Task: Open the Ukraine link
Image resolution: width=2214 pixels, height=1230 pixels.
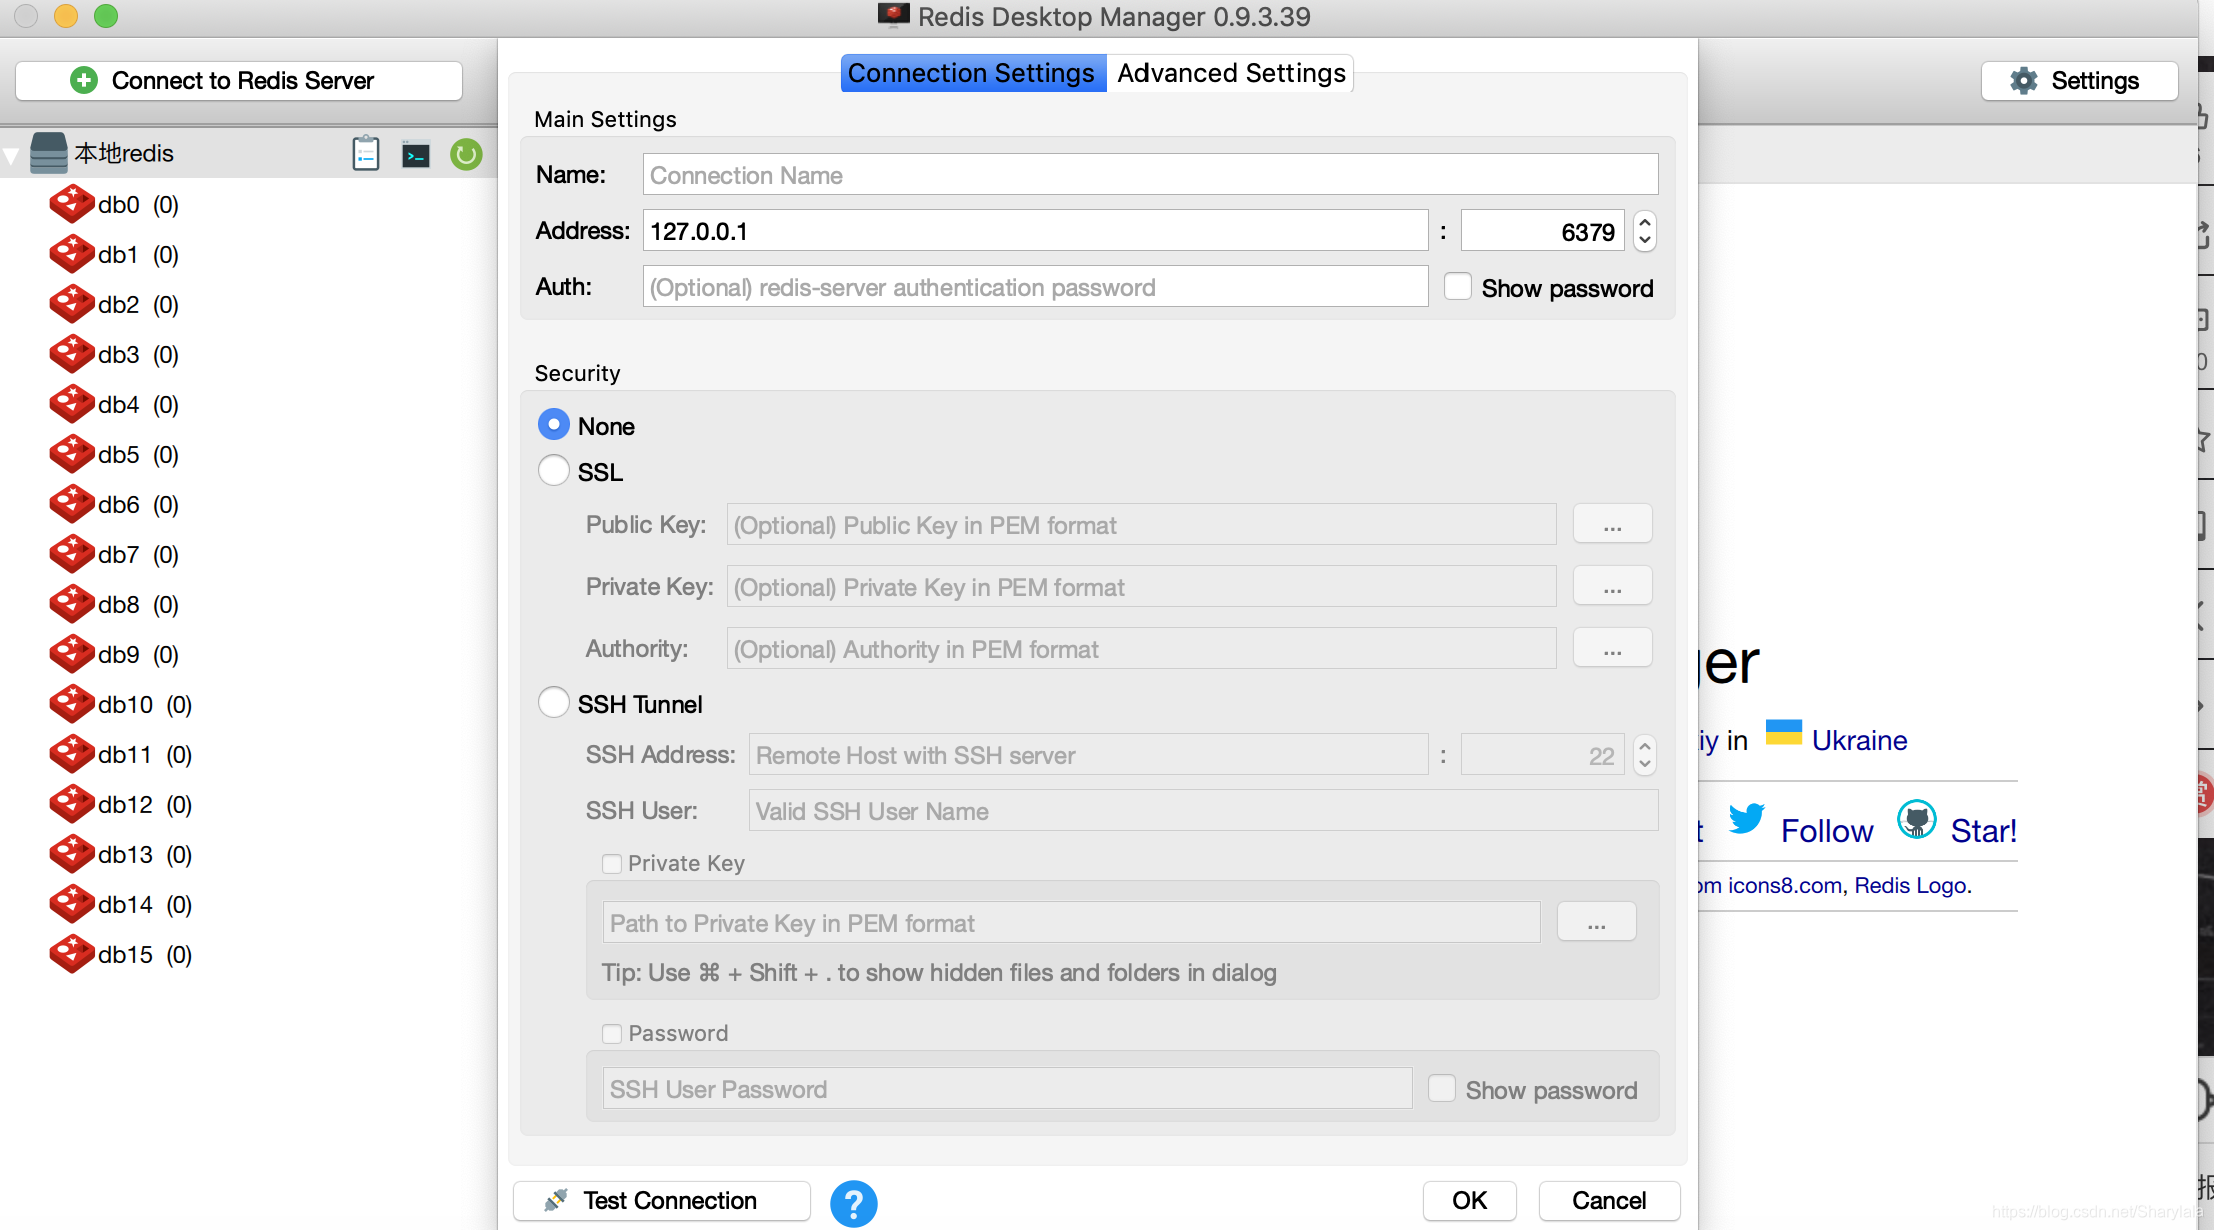Action: click(1859, 740)
